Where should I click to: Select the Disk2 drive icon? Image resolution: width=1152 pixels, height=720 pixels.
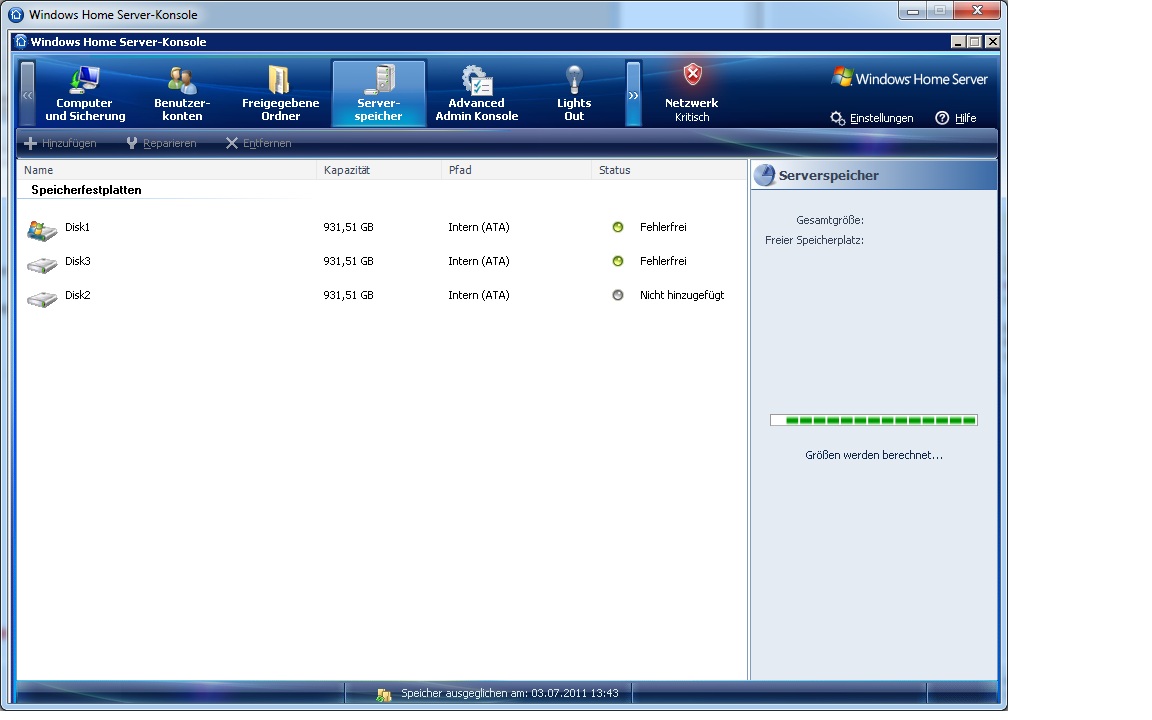pyautogui.click(x=42, y=298)
